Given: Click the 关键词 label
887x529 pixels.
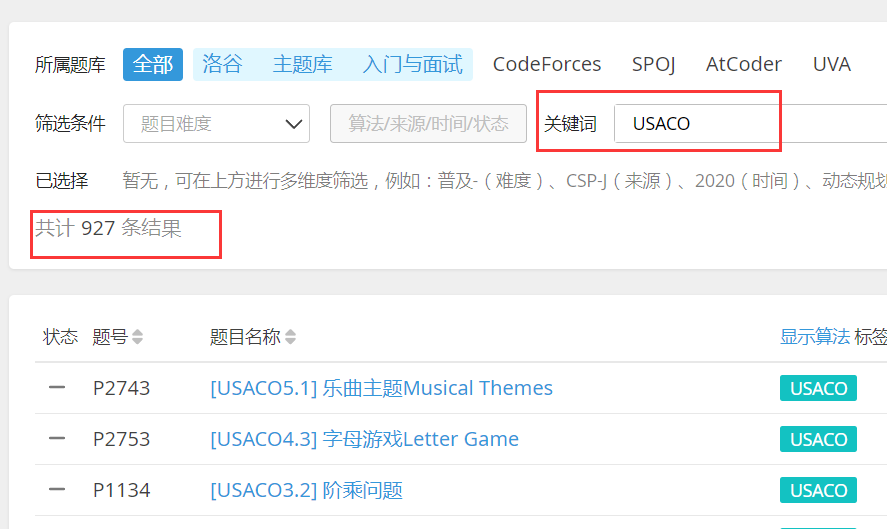Looking at the screenshot, I should pos(570,123).
